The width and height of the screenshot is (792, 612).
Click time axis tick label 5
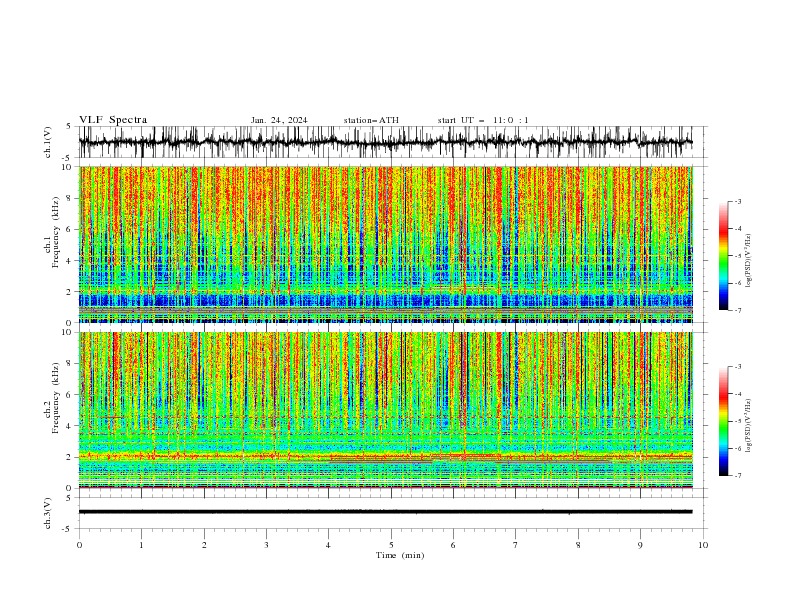tap(391, 545)
